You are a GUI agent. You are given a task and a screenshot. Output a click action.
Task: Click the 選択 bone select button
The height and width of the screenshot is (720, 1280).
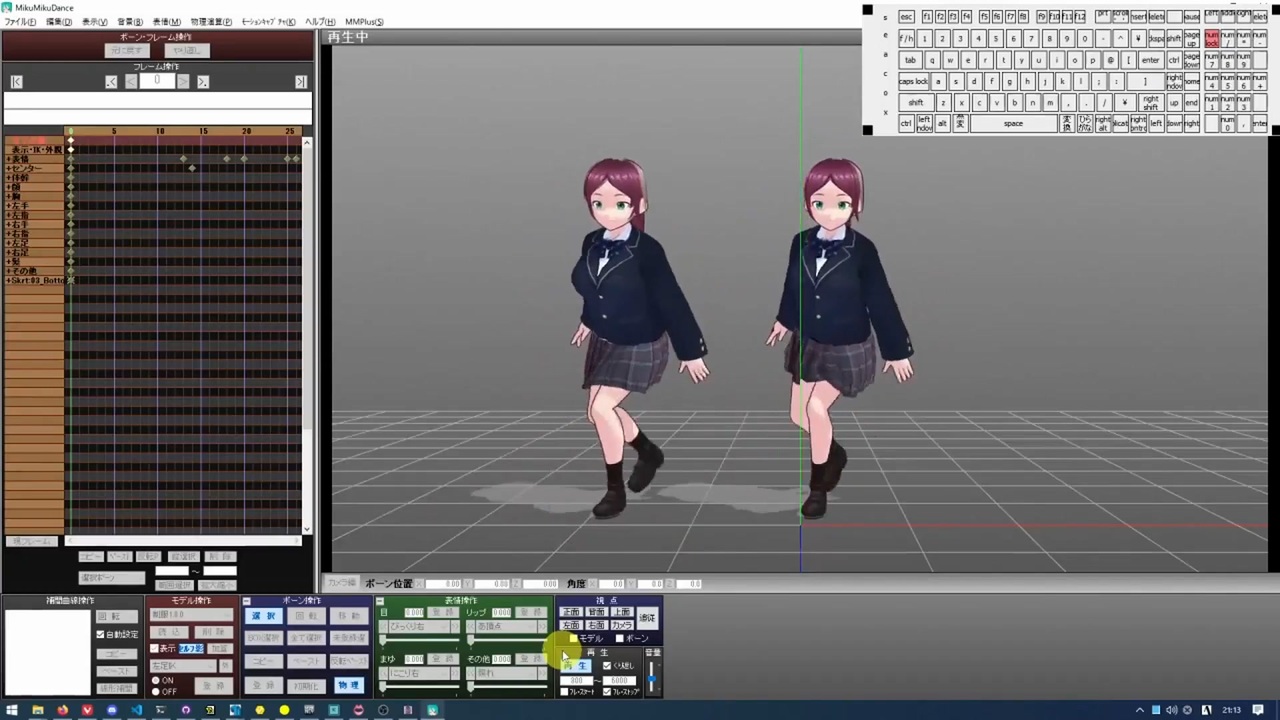point(263,617)
